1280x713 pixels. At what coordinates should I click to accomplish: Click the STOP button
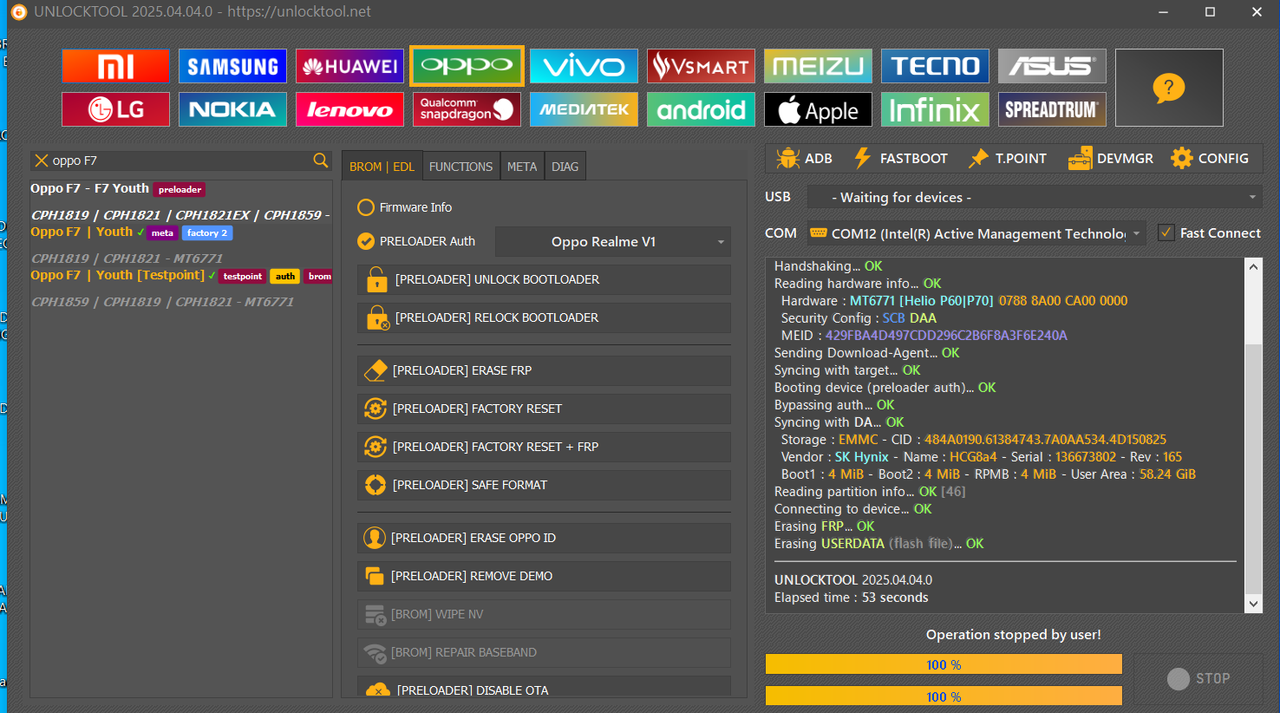point(1198,679)
